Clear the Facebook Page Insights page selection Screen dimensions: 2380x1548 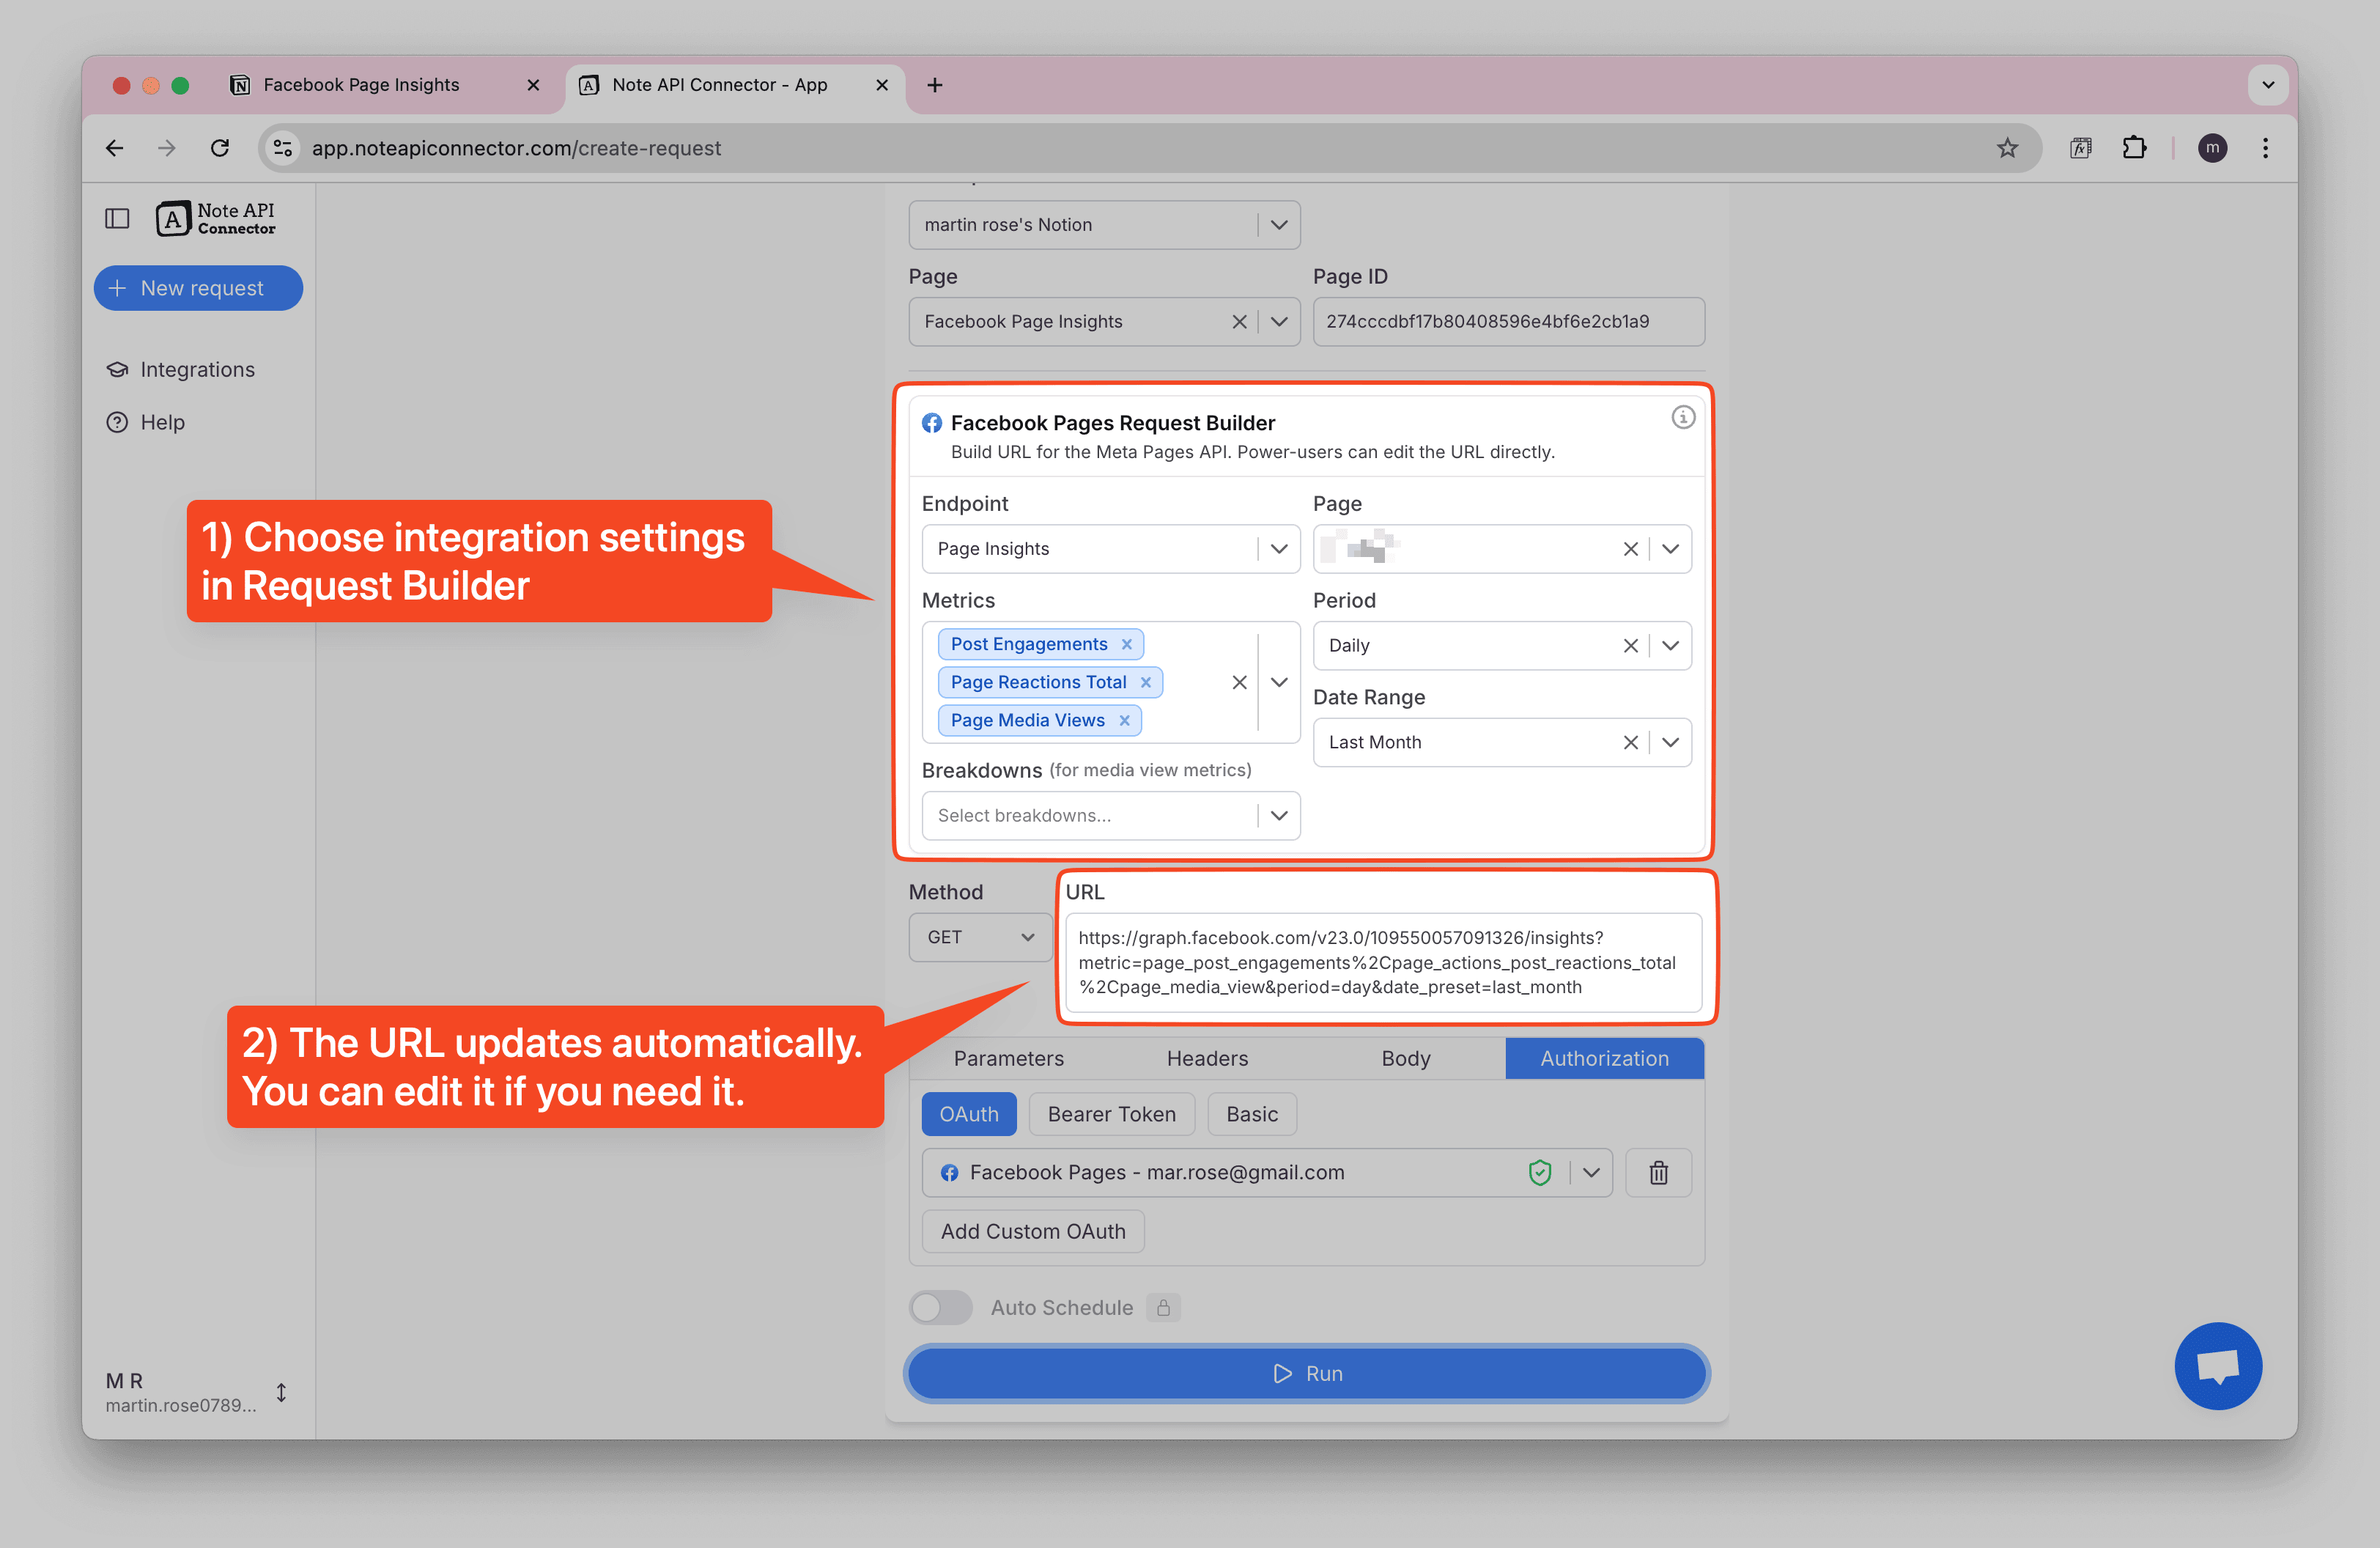(1239, 321)
